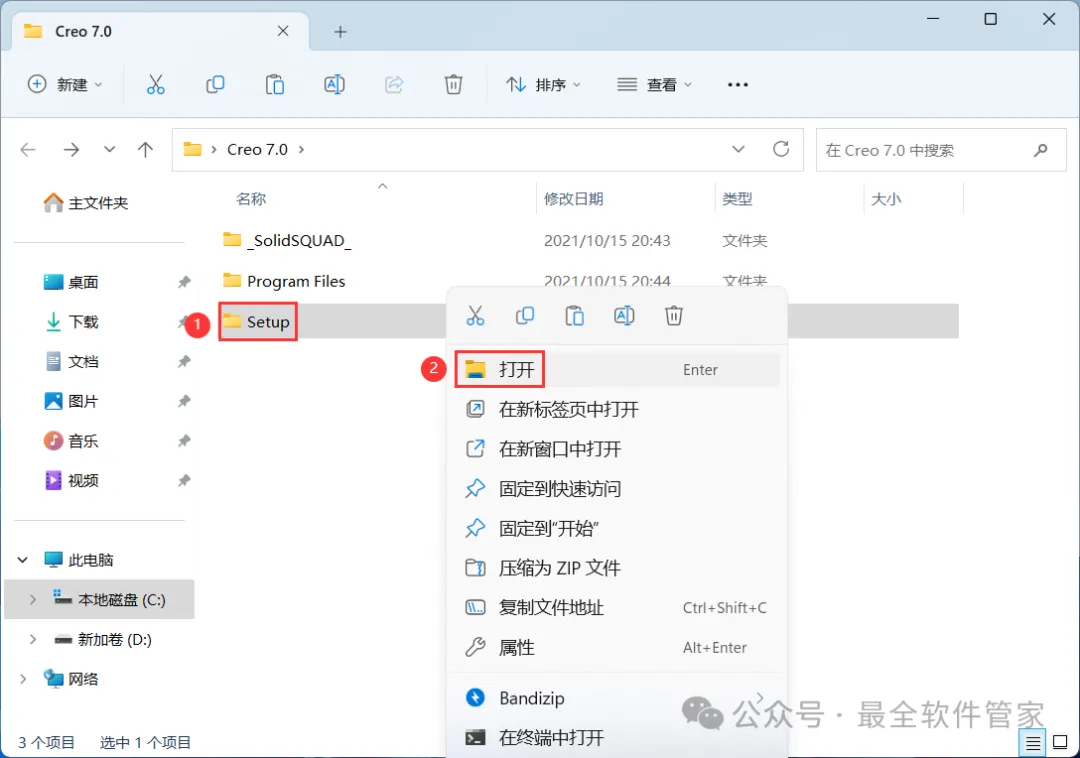Open the 排序 sort dropdown
This screenshot has height=758, width=1080.
coord(544,85)
